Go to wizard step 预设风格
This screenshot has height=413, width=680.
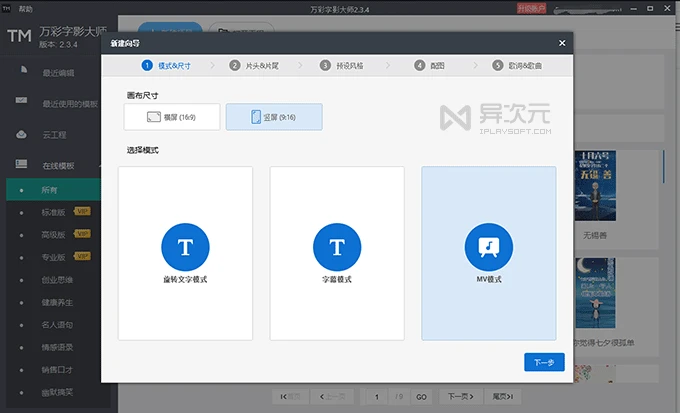point(342,66)
